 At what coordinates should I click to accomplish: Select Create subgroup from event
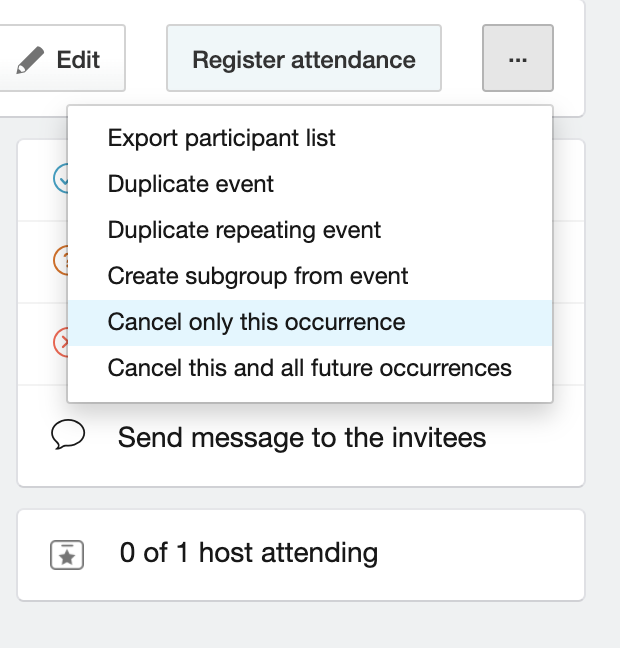tap(258, 276)
